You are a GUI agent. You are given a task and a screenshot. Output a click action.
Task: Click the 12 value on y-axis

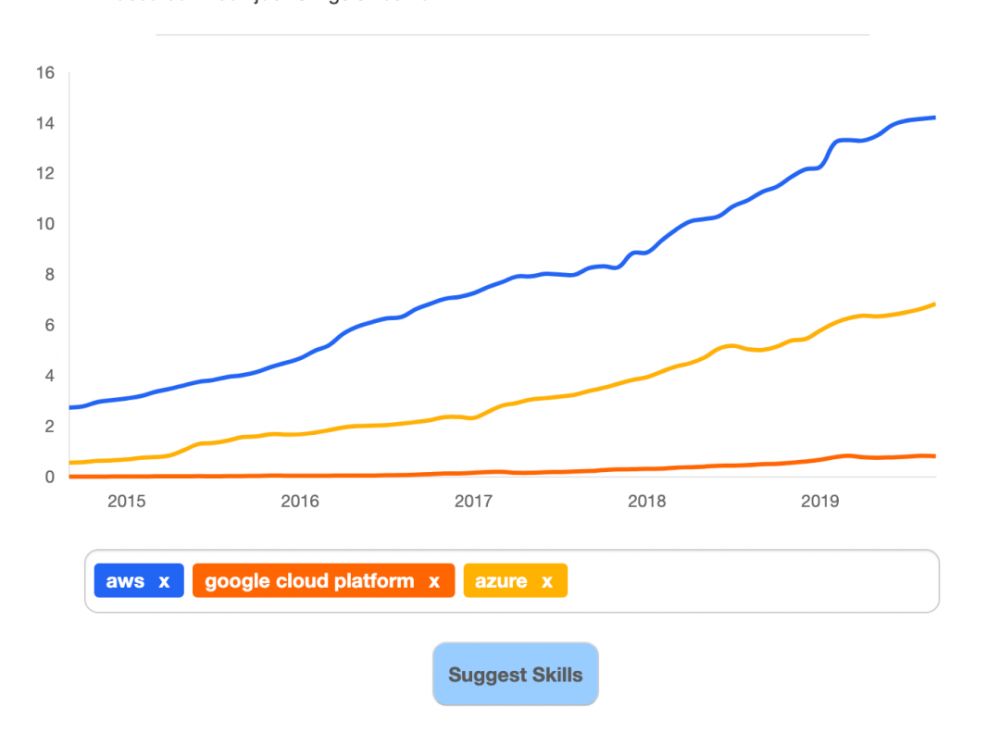pyautogui.click(x=44, y=173)
